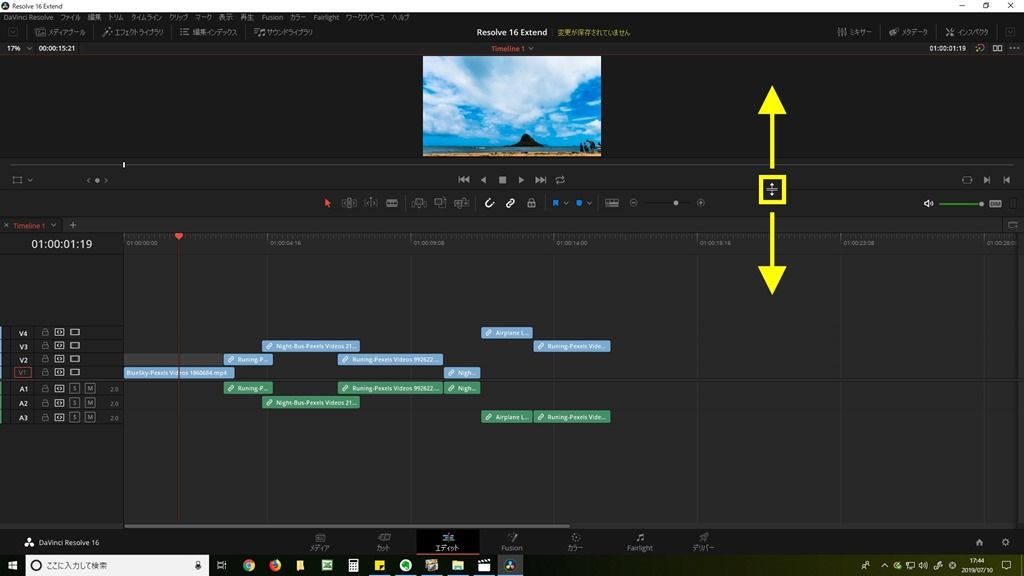The height and width of the screenshot is (576, 1024).
Task: Mute the A2 audio track
Action: pyautogui.click(x=90, y=403)
